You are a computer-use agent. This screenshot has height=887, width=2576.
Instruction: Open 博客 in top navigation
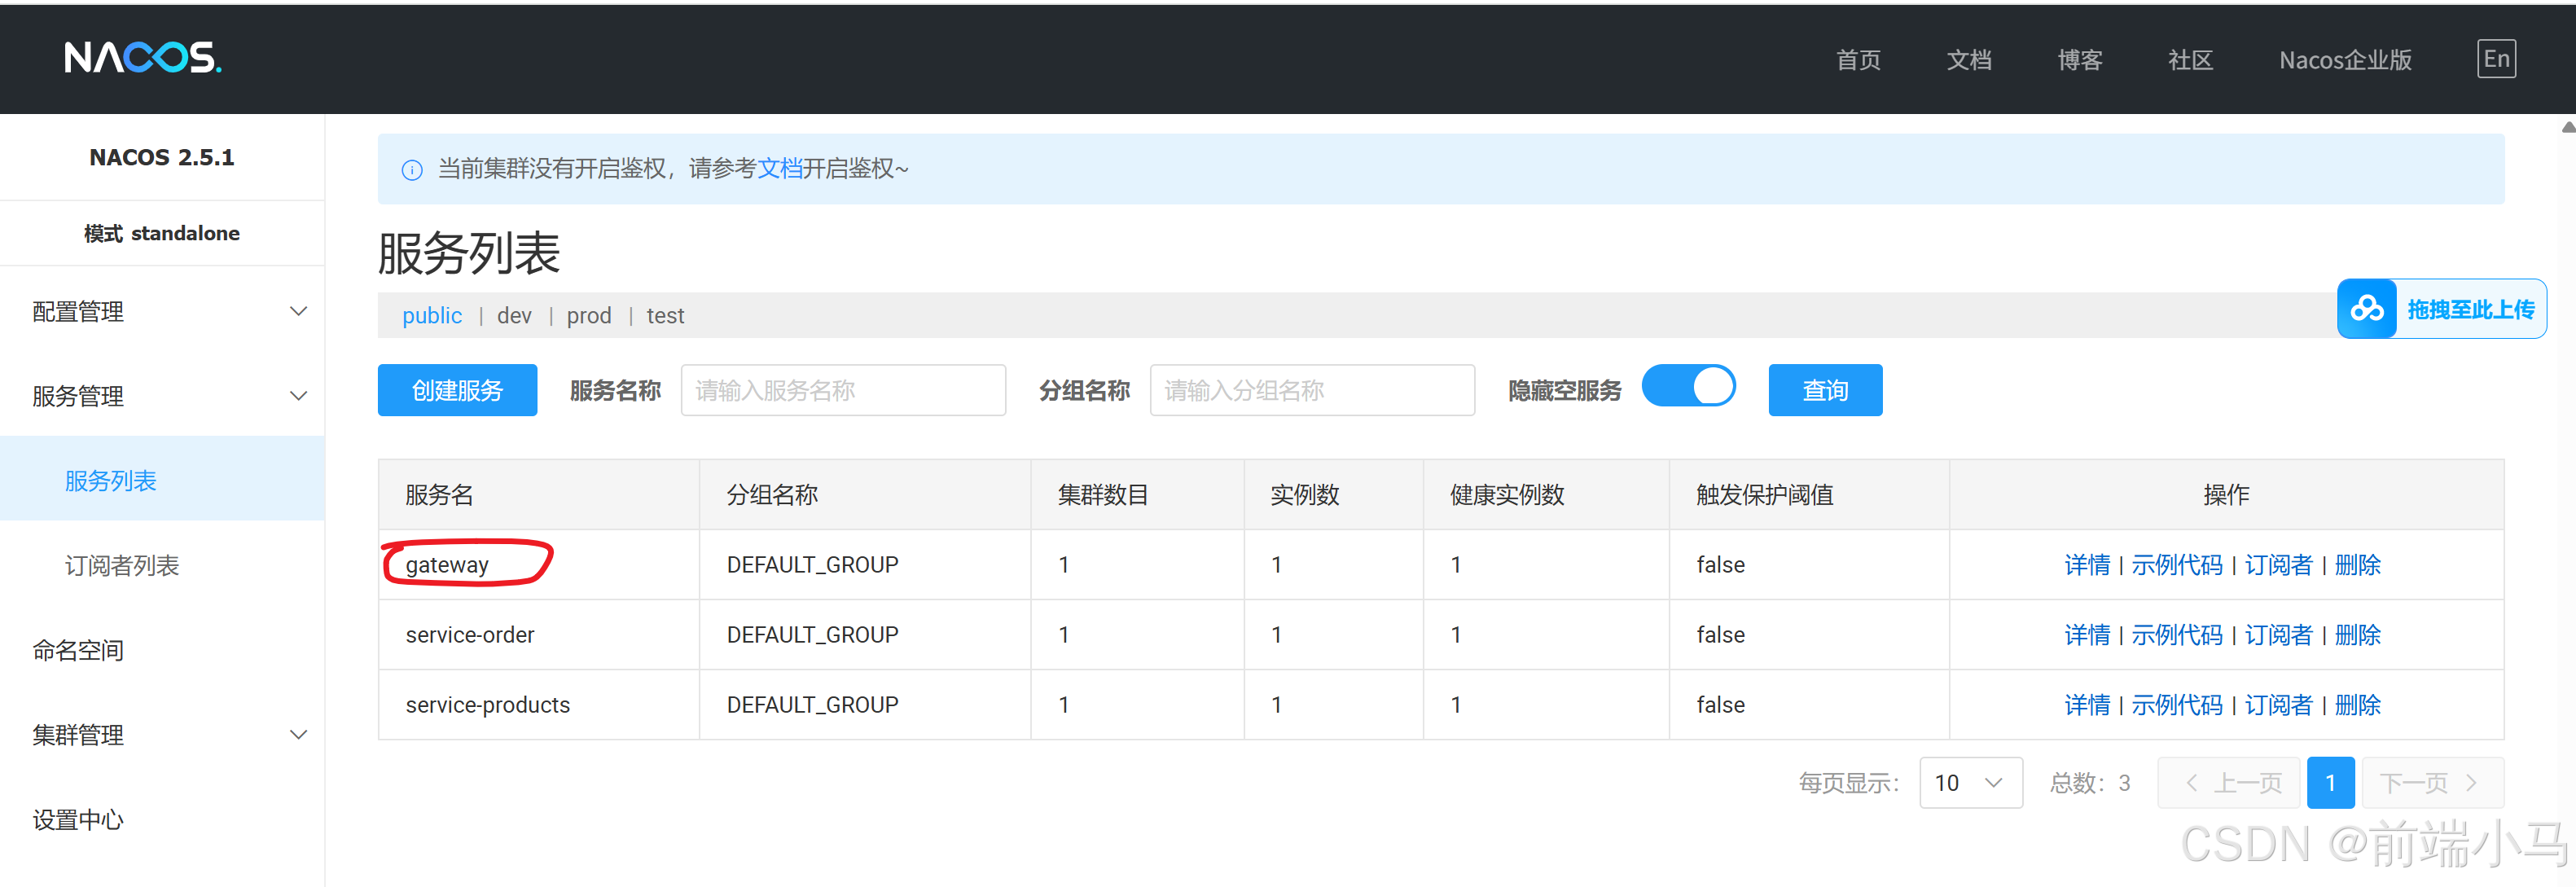[x=2080, y=60]
